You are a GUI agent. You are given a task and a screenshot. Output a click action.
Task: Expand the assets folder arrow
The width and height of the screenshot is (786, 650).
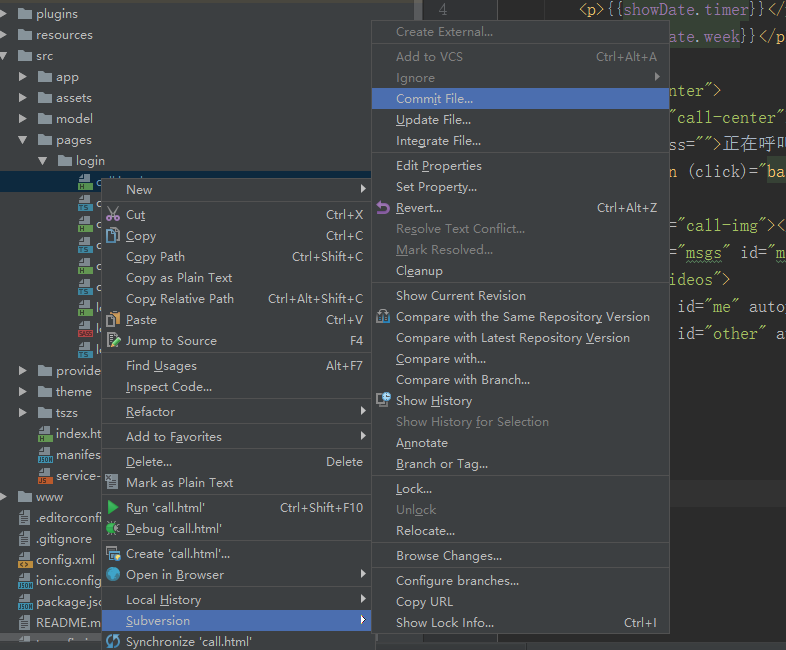tap(23, 97)
